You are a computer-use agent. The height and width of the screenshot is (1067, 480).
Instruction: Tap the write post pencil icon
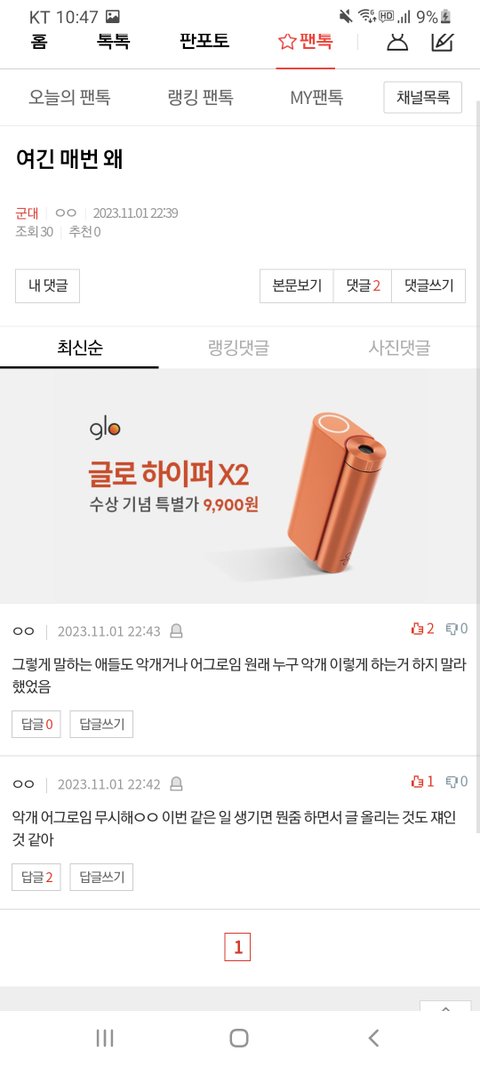(443, 42)
